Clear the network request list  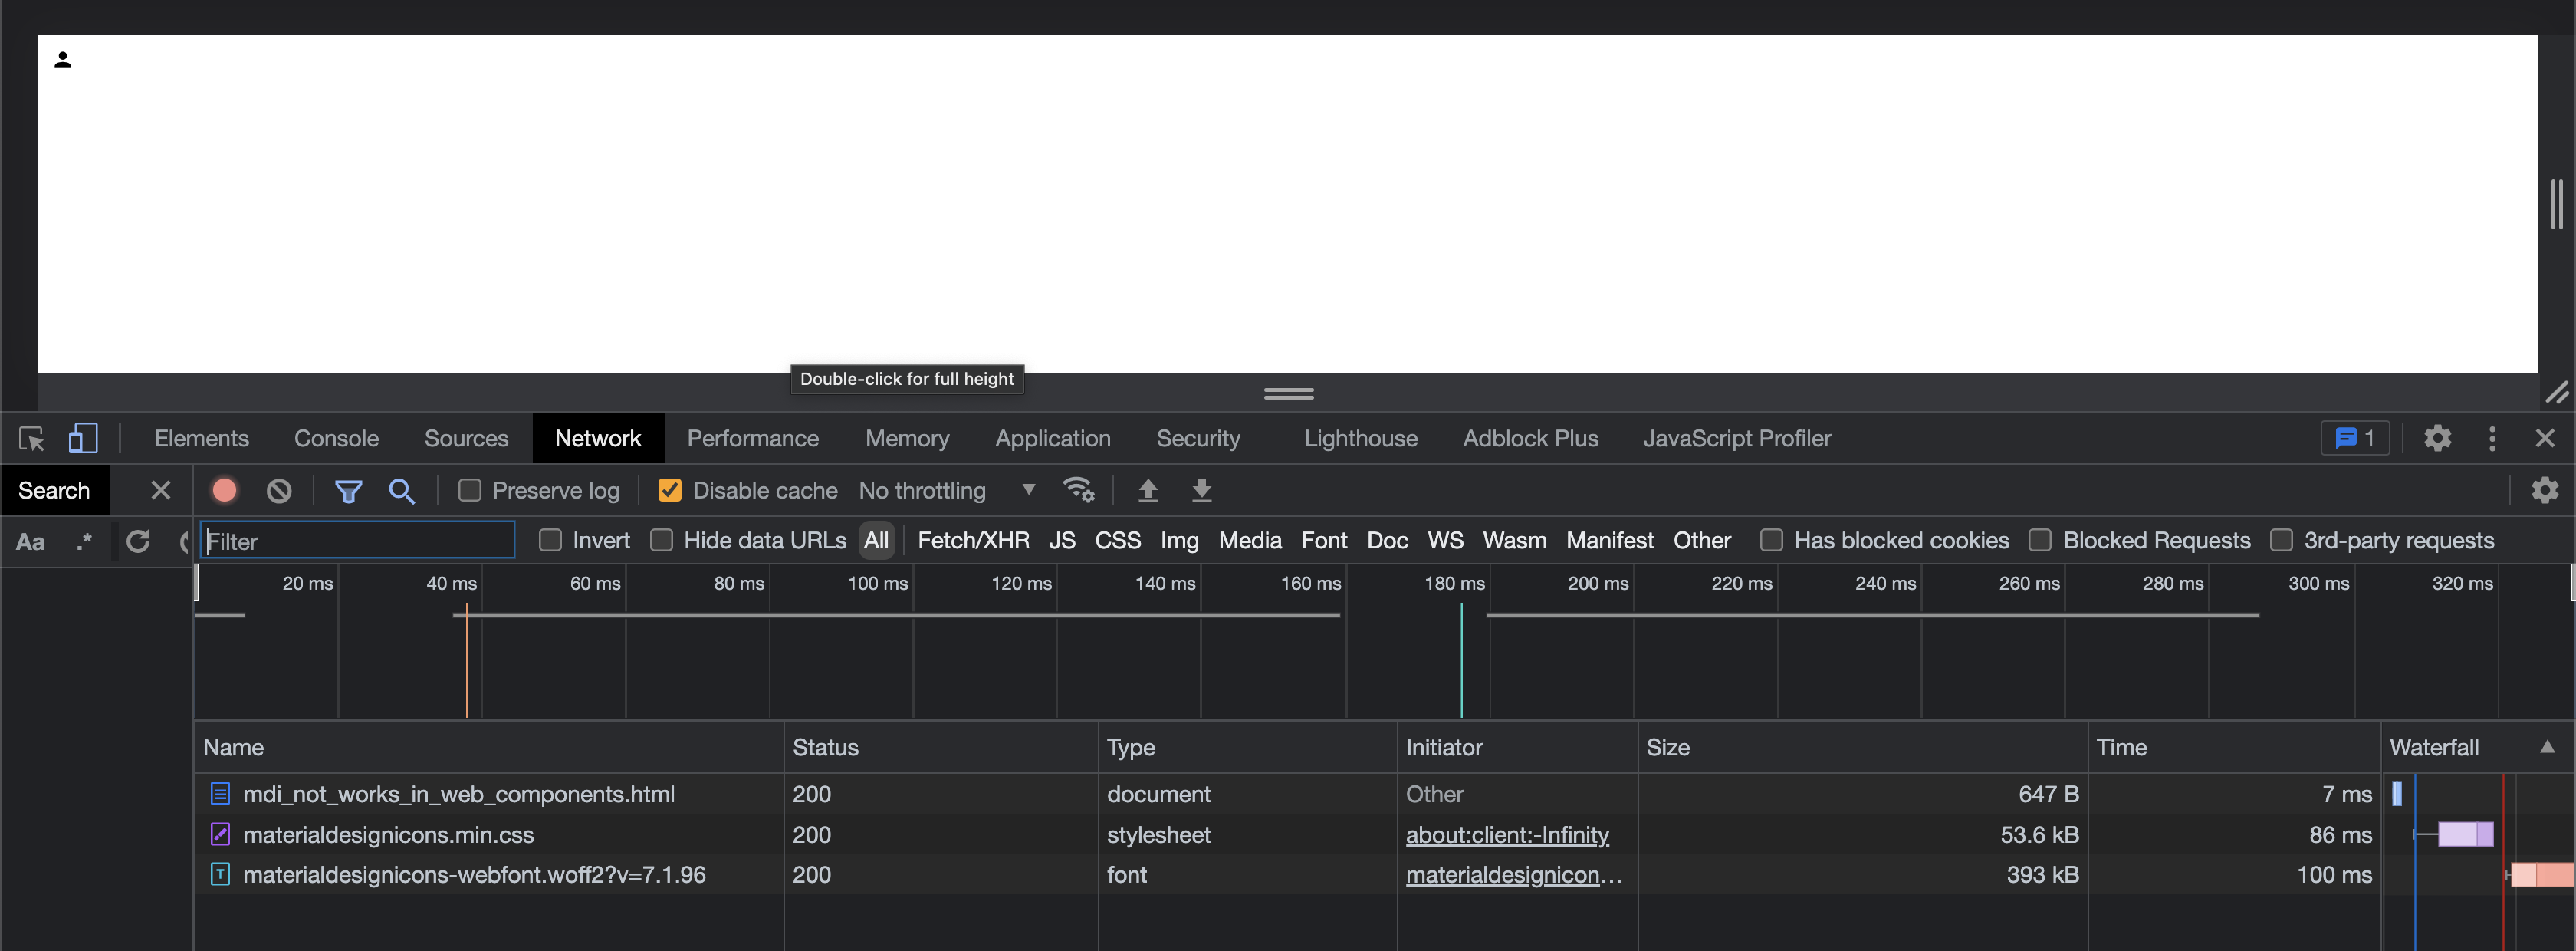278,490
